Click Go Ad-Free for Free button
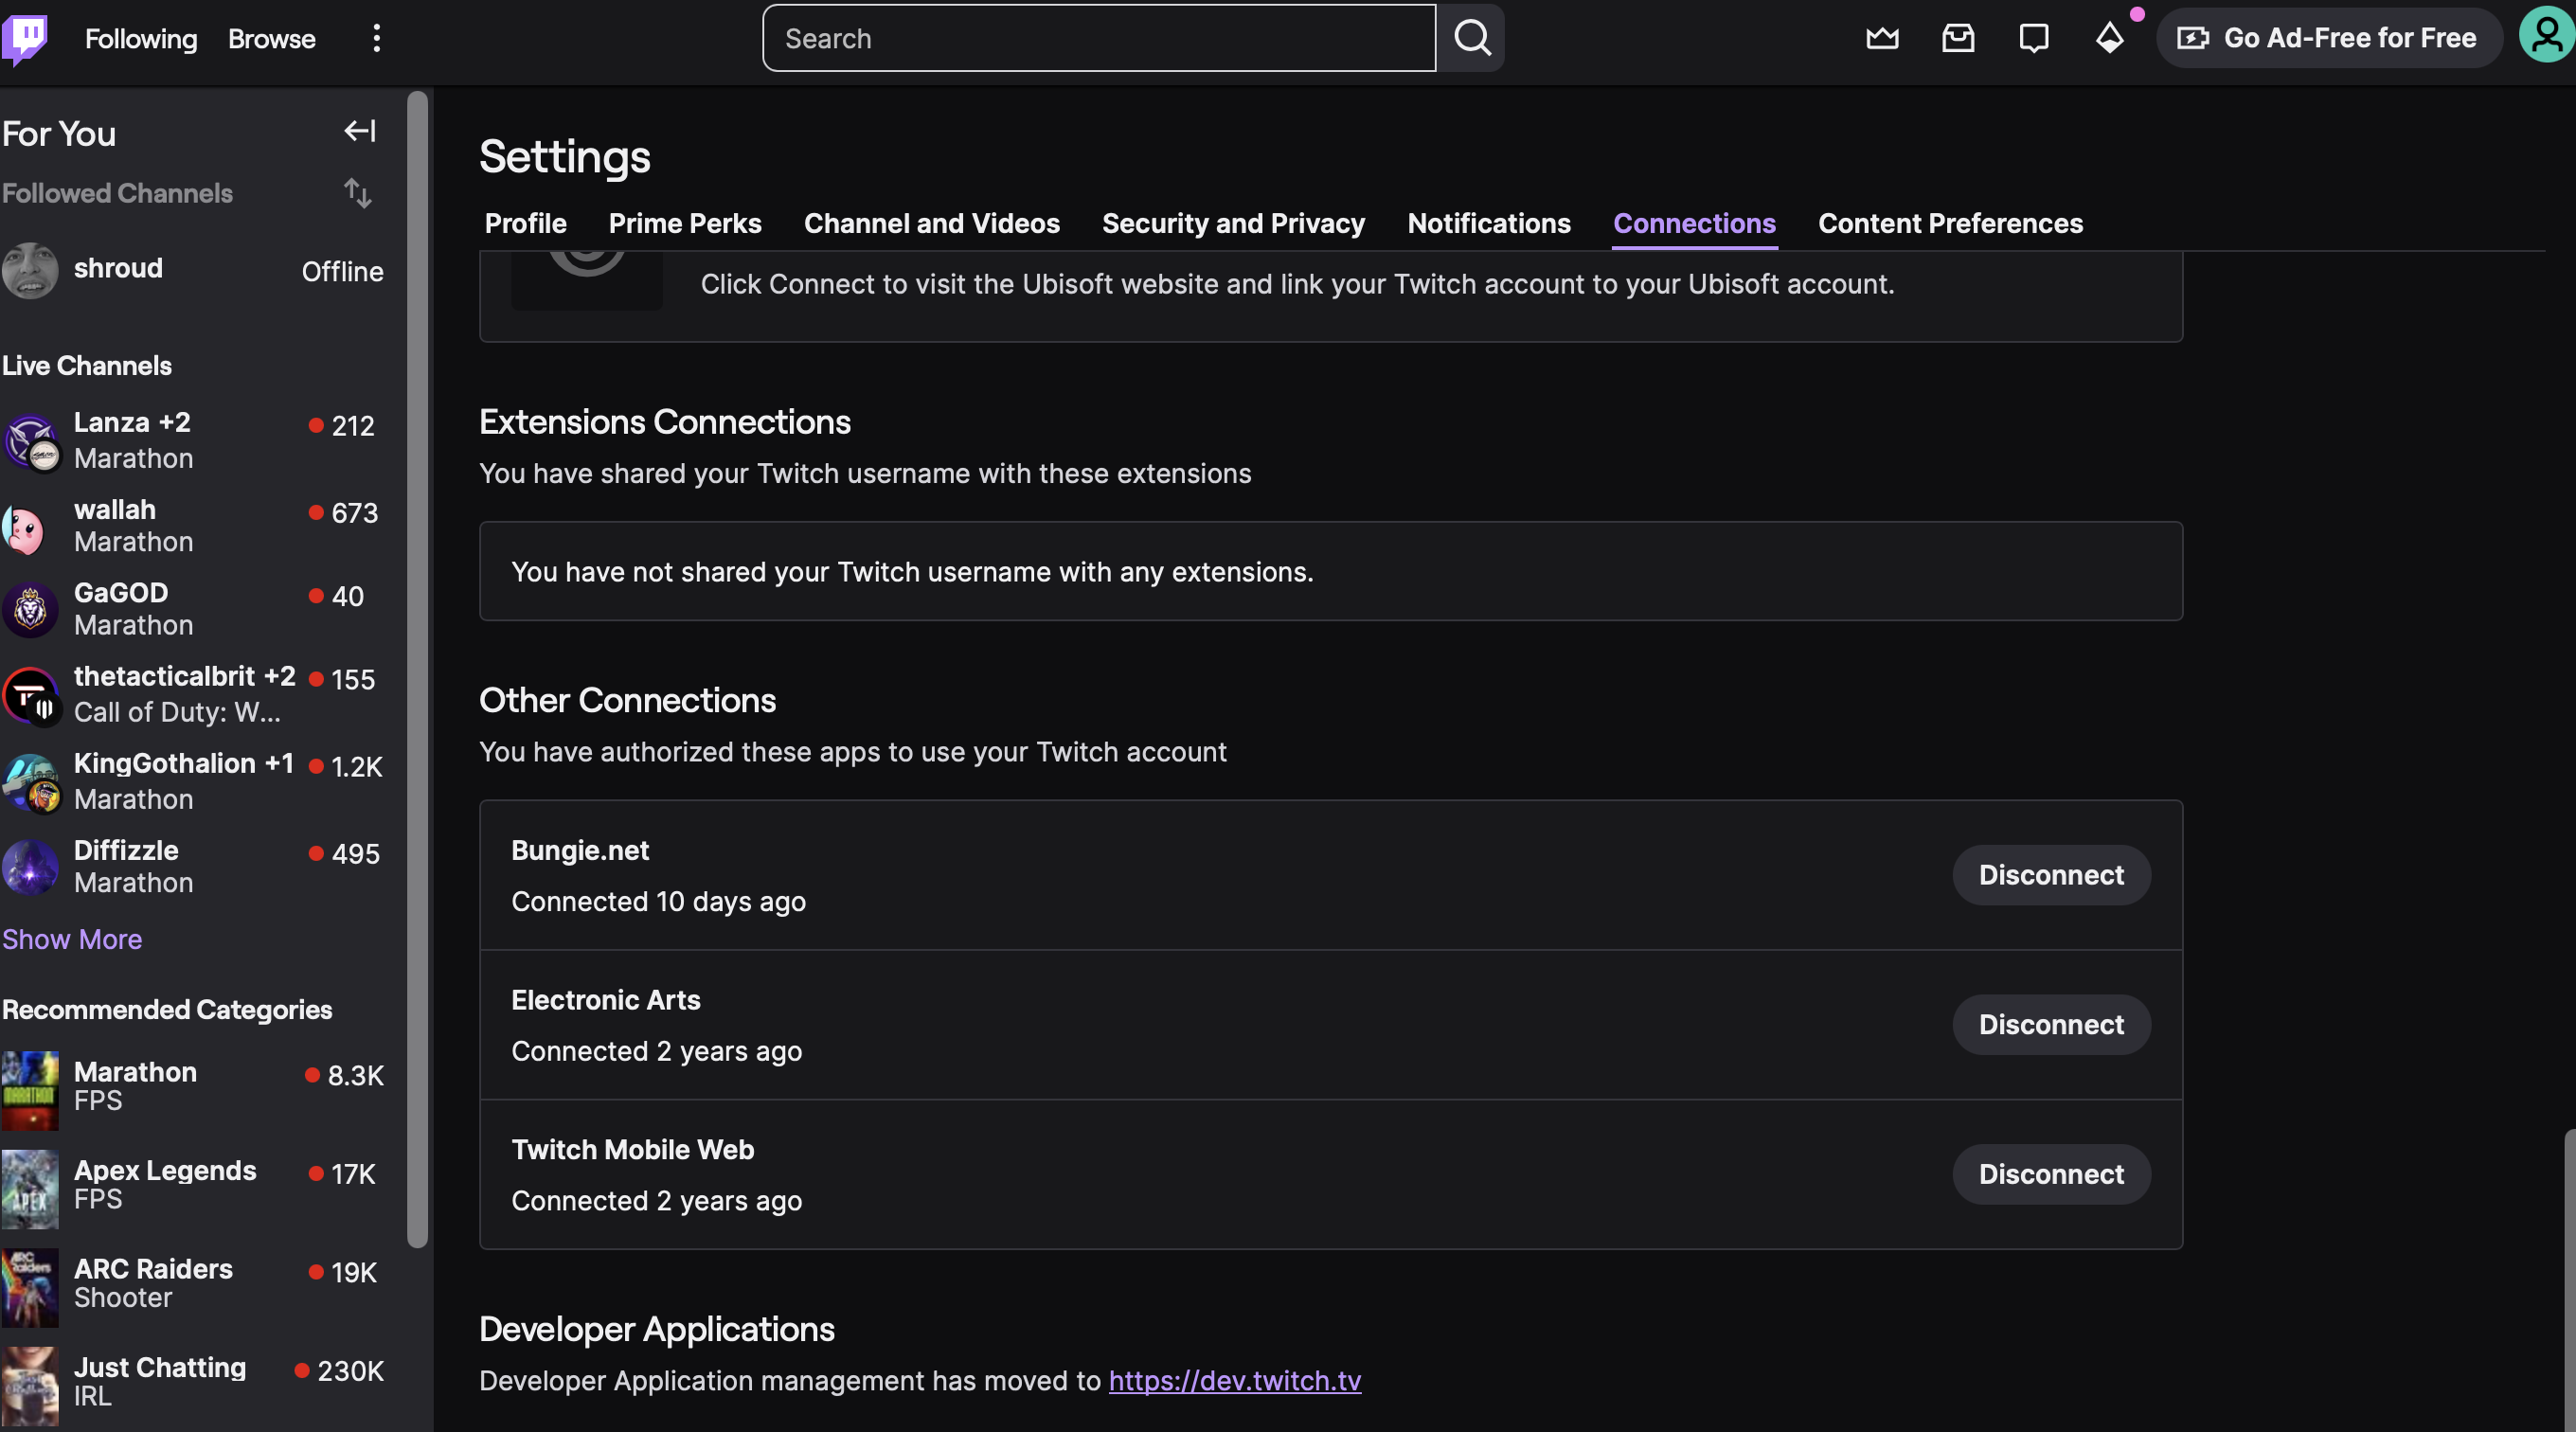Screen dimensions: 2576x1432 [2328, 38]
